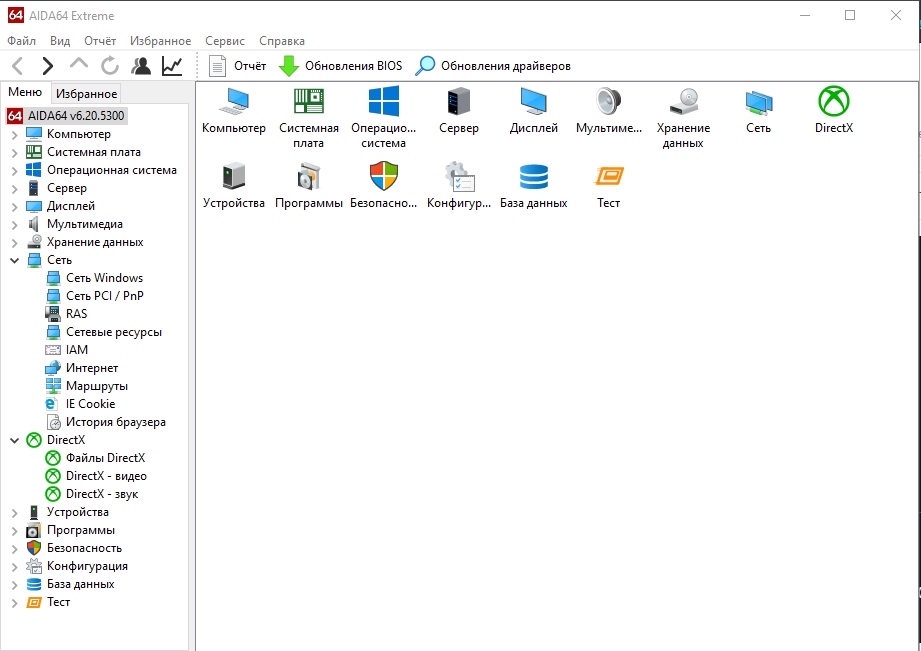Expand the Хранение данных tree node

pos(15,243)
